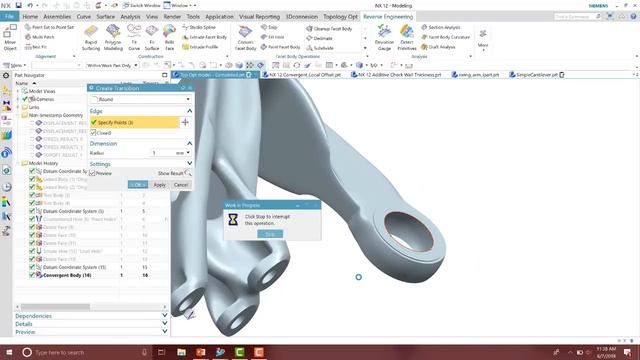Click the add point icon beside Specify Points
This screenshot has height=360, width=640.
pyautogui.click(x=185, y=122)
